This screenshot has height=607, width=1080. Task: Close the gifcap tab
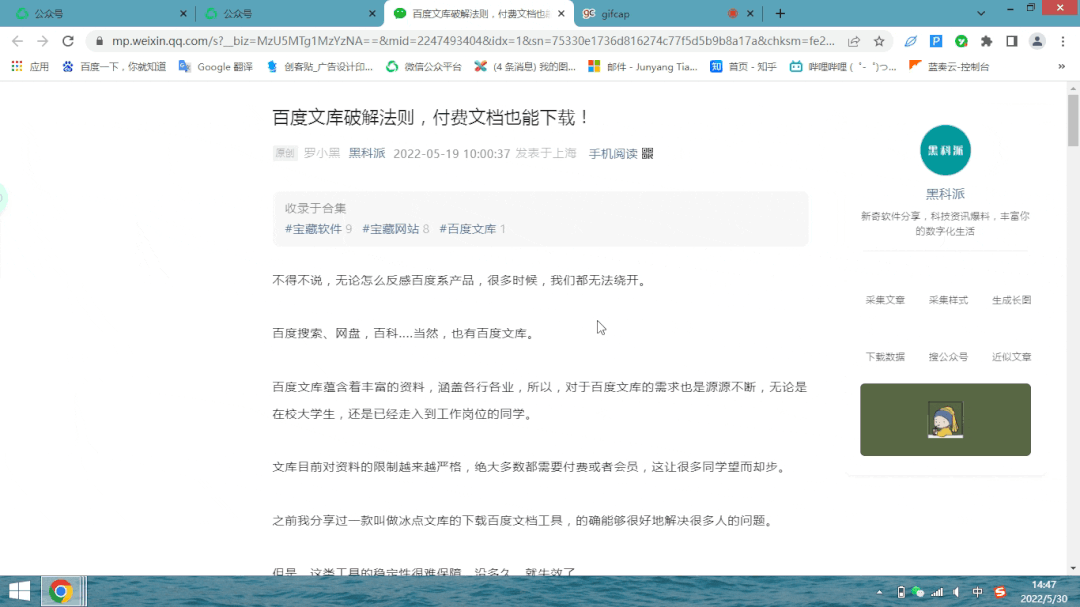coord(750,13)
